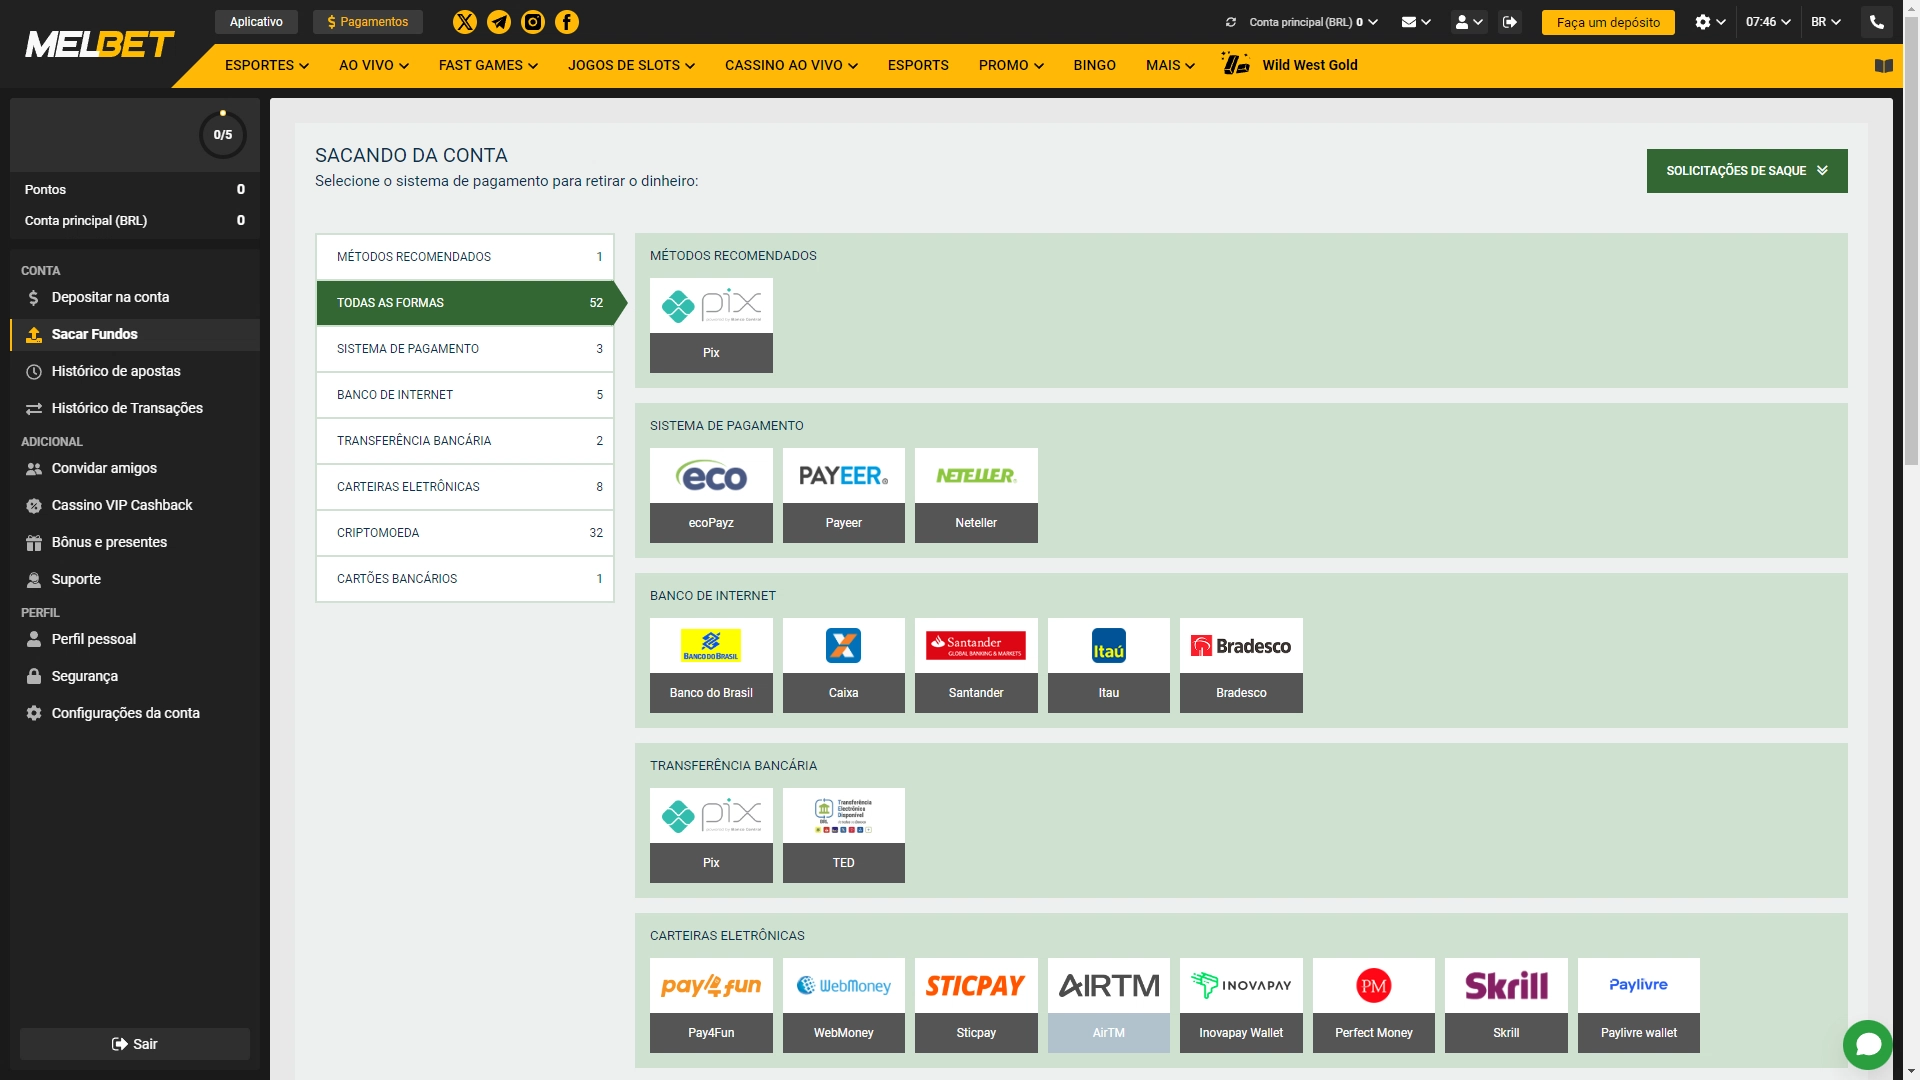Open the live chat bubble
The width and height of the screenshot is (1920, 1080).
pyautogui.click(x=1868, y=1045)
